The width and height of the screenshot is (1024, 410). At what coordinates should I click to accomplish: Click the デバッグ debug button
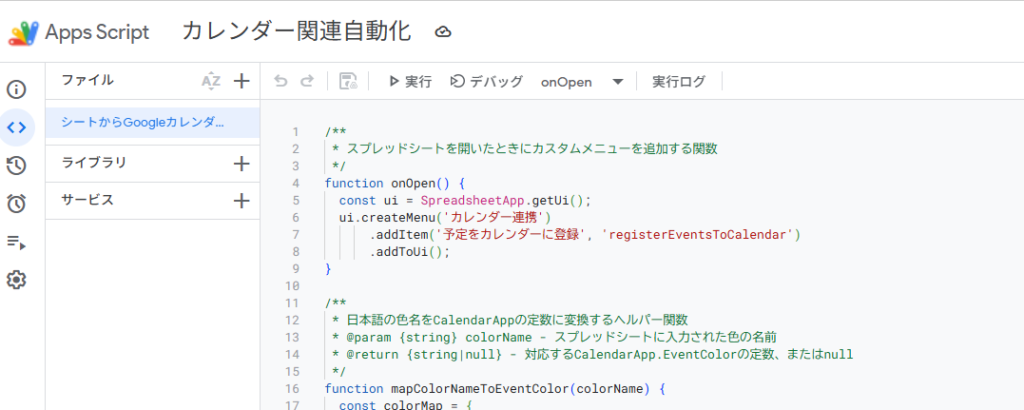point(486,82)
